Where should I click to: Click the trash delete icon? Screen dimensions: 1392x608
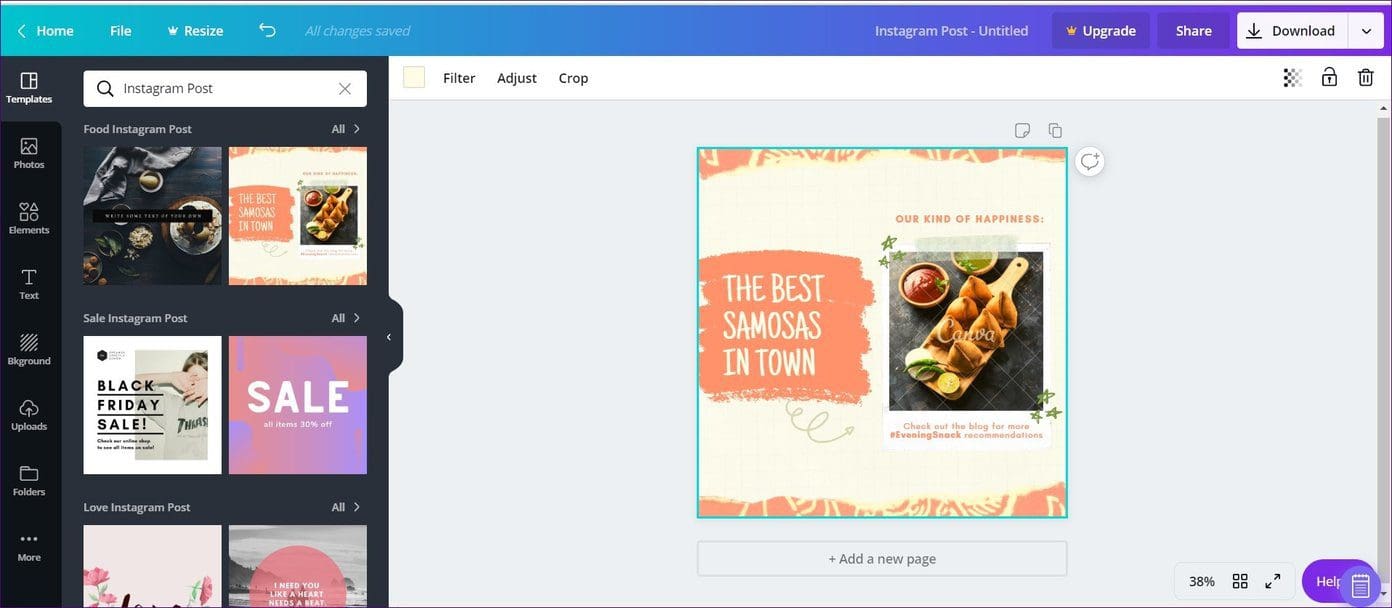(1365, 77)
